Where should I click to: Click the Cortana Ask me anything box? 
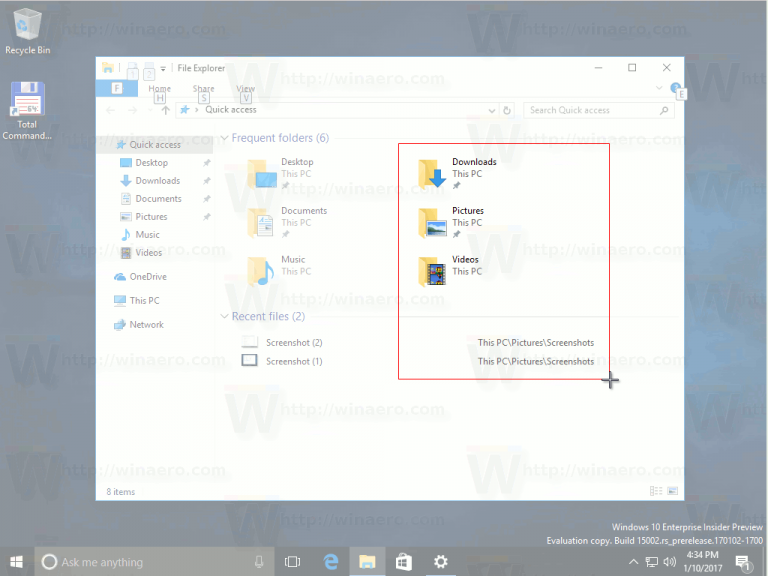coord(154,562)
